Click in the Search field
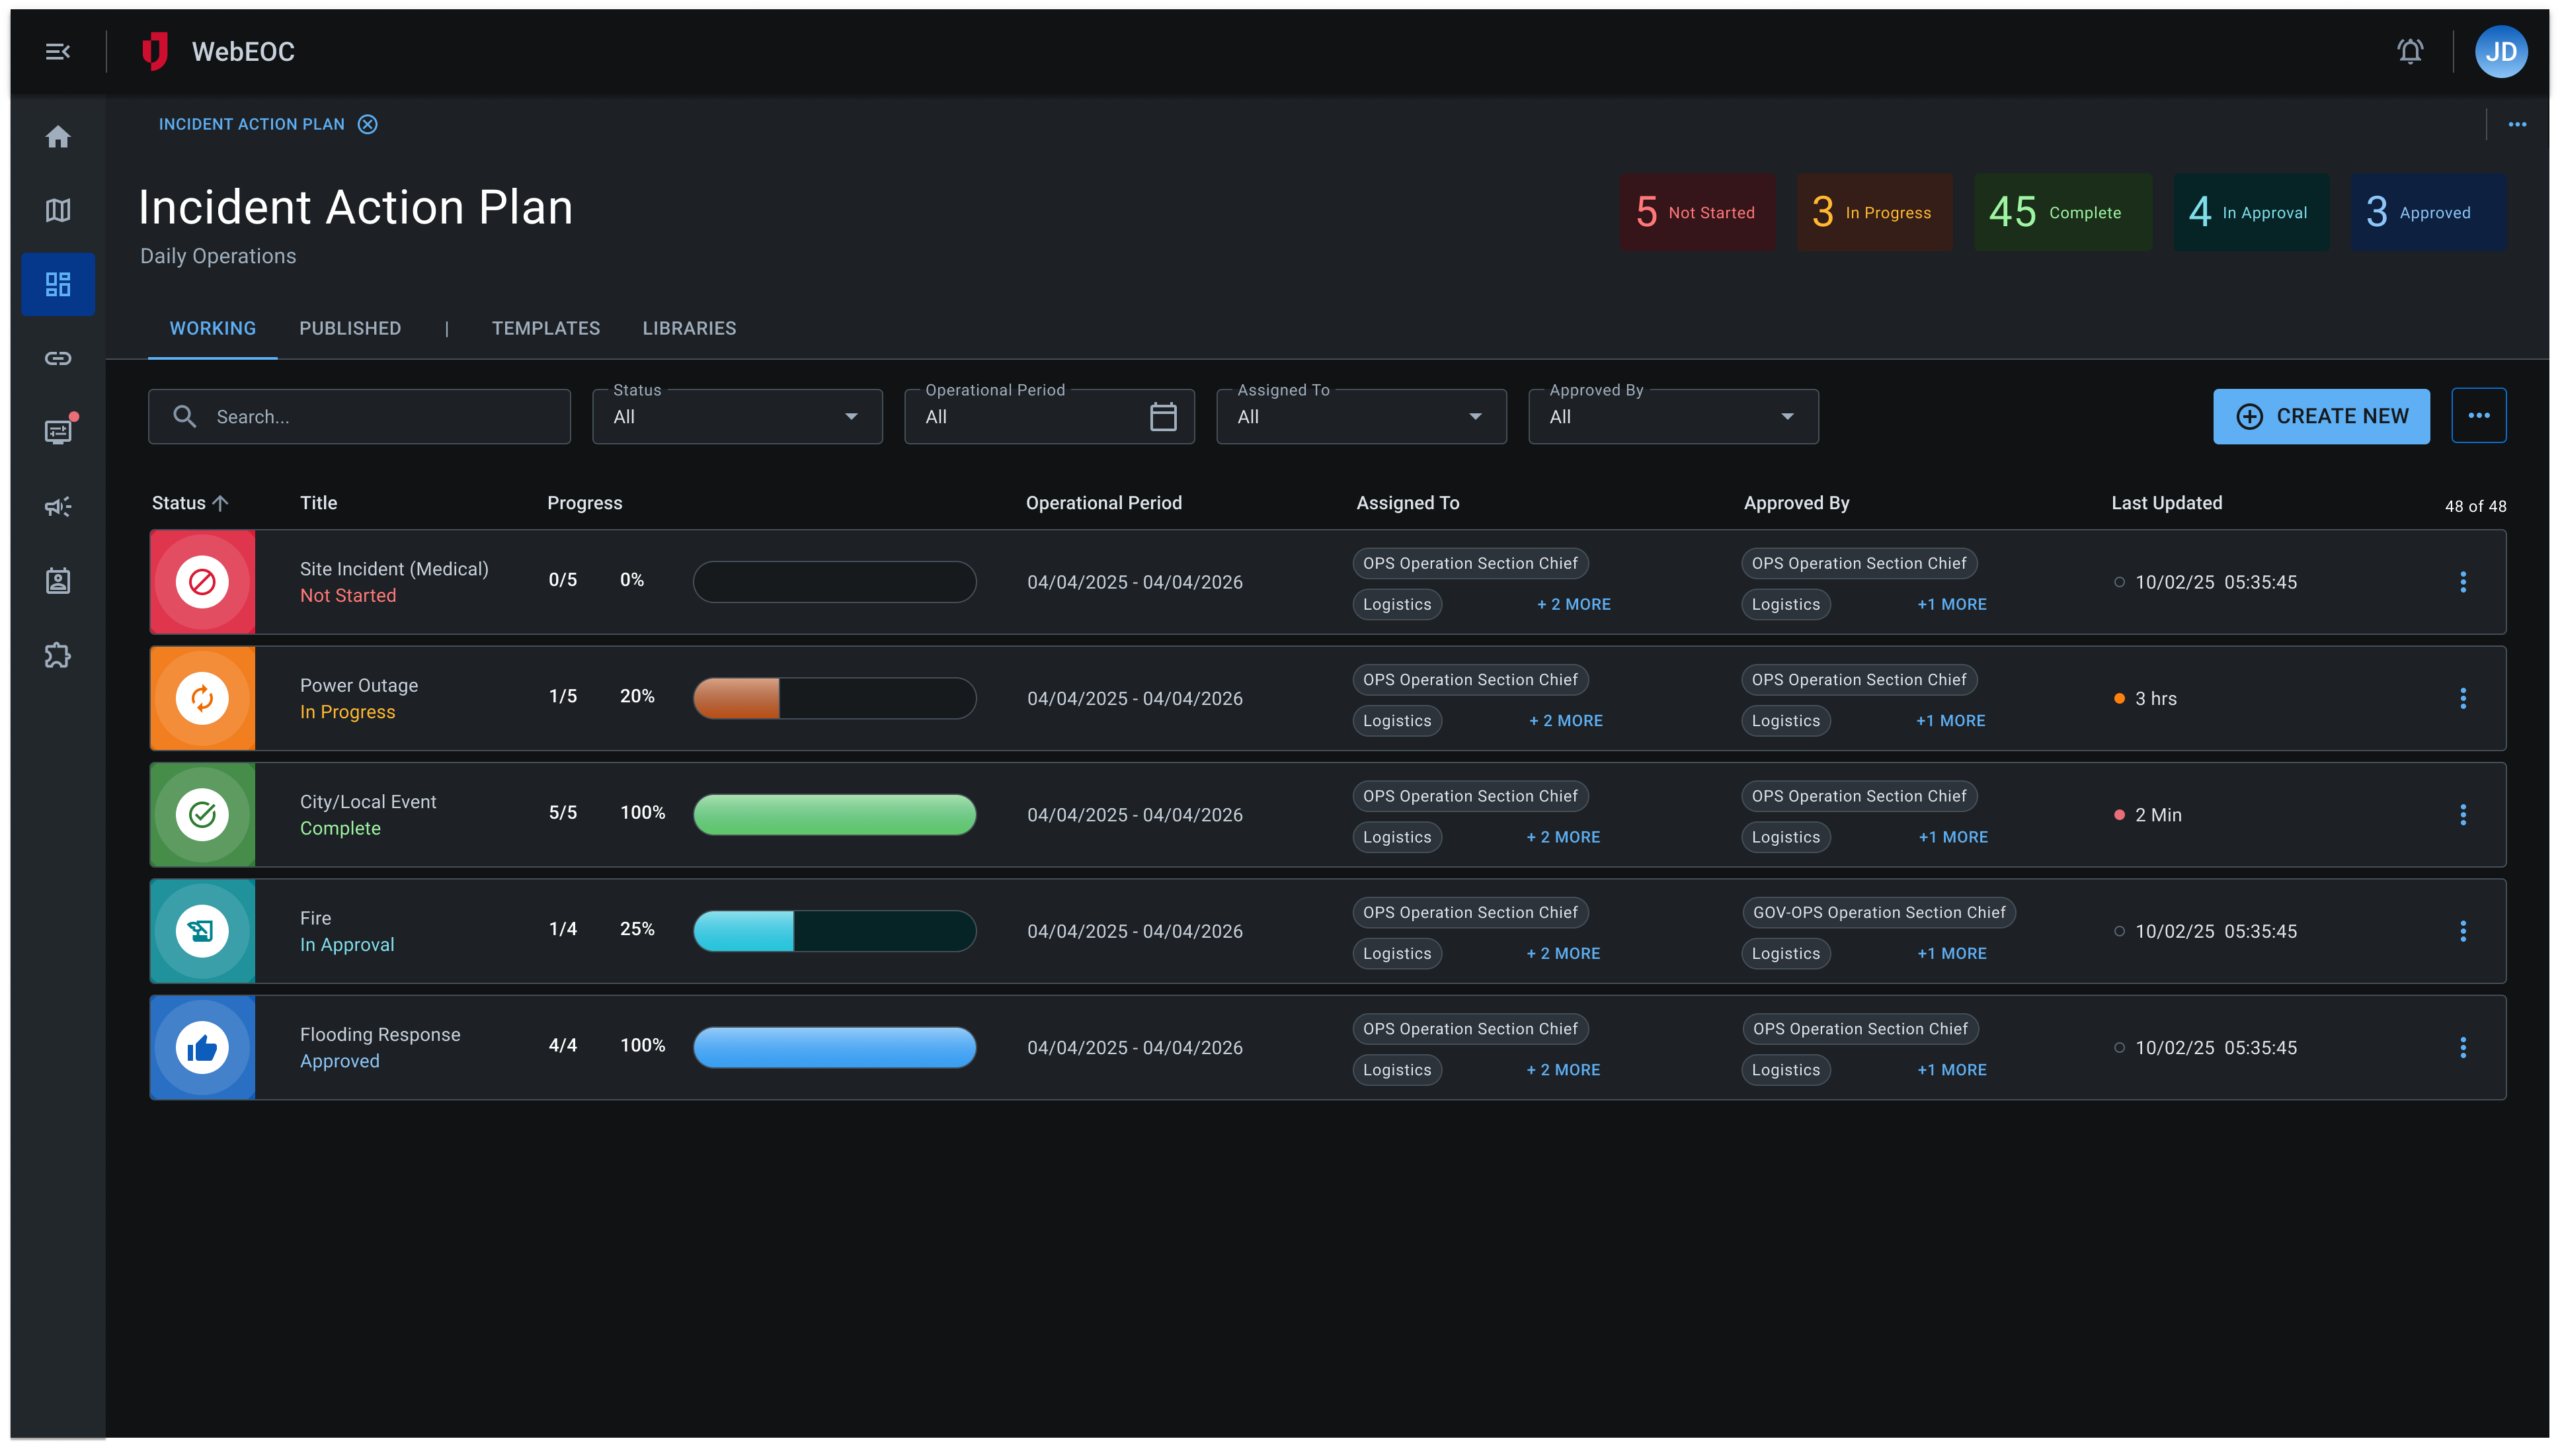 tap(359, 417)
